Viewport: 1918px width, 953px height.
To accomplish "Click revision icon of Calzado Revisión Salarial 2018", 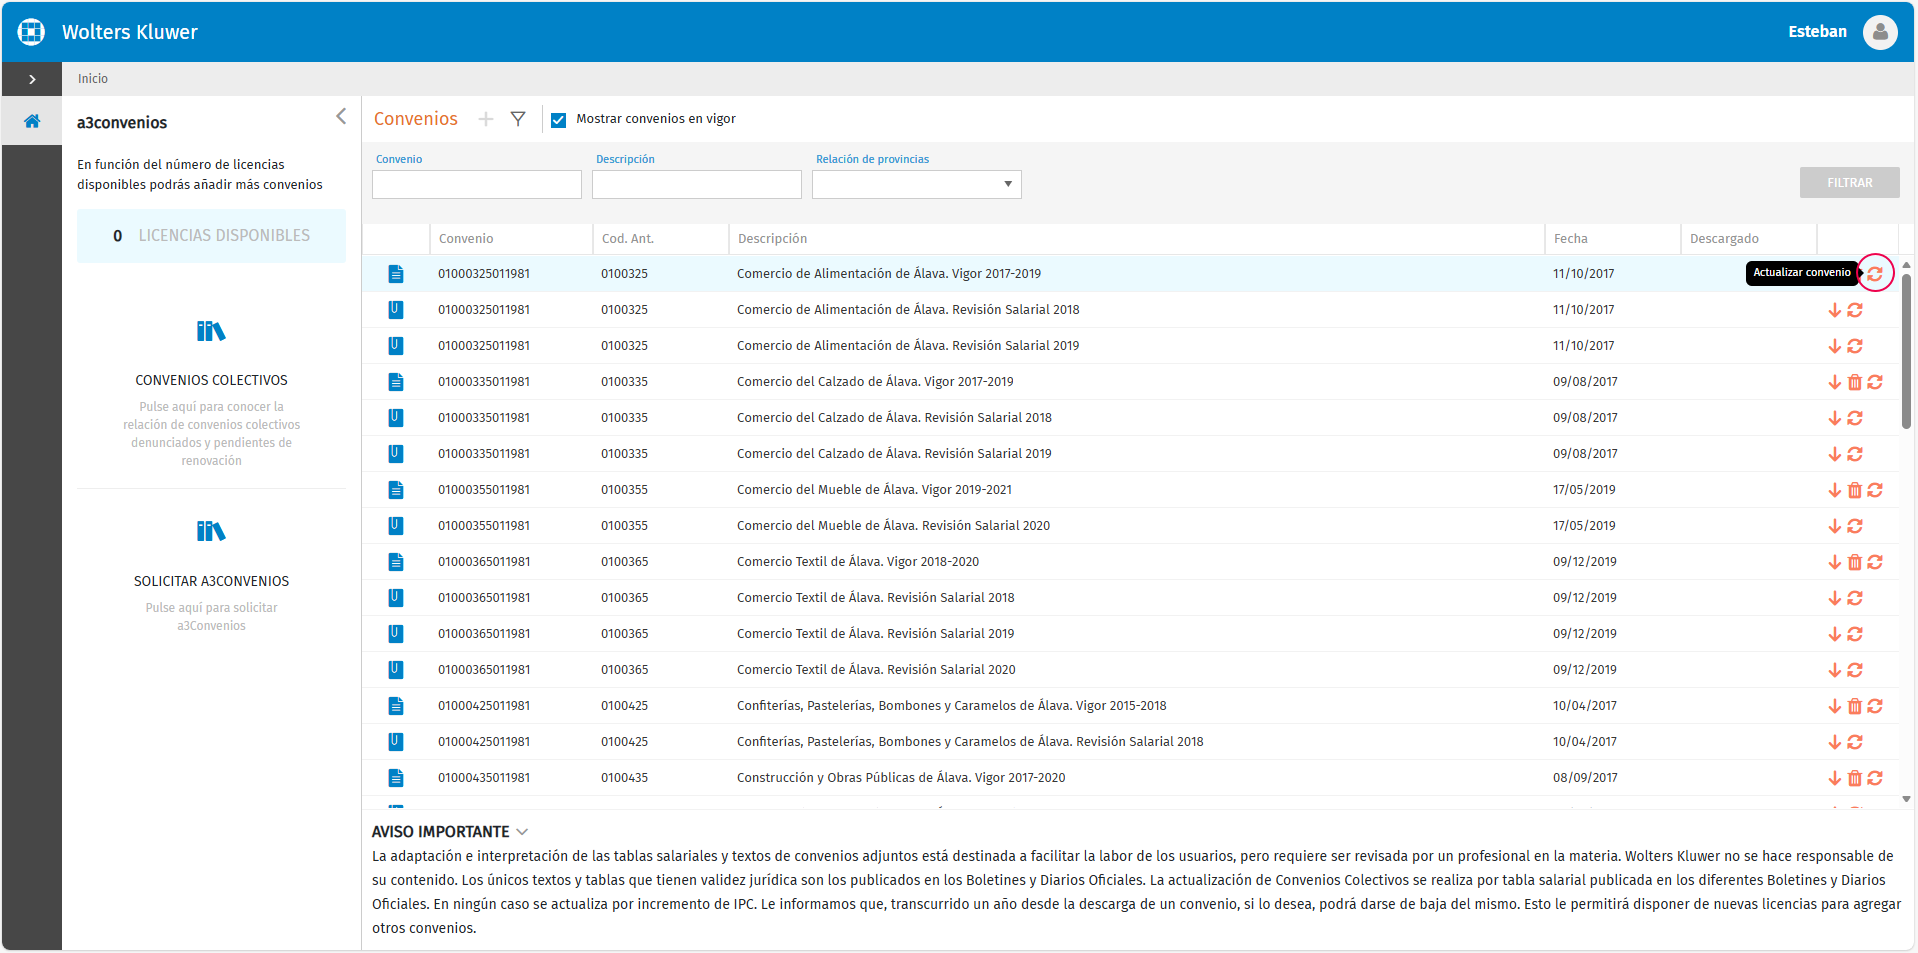I will (396, 418).
